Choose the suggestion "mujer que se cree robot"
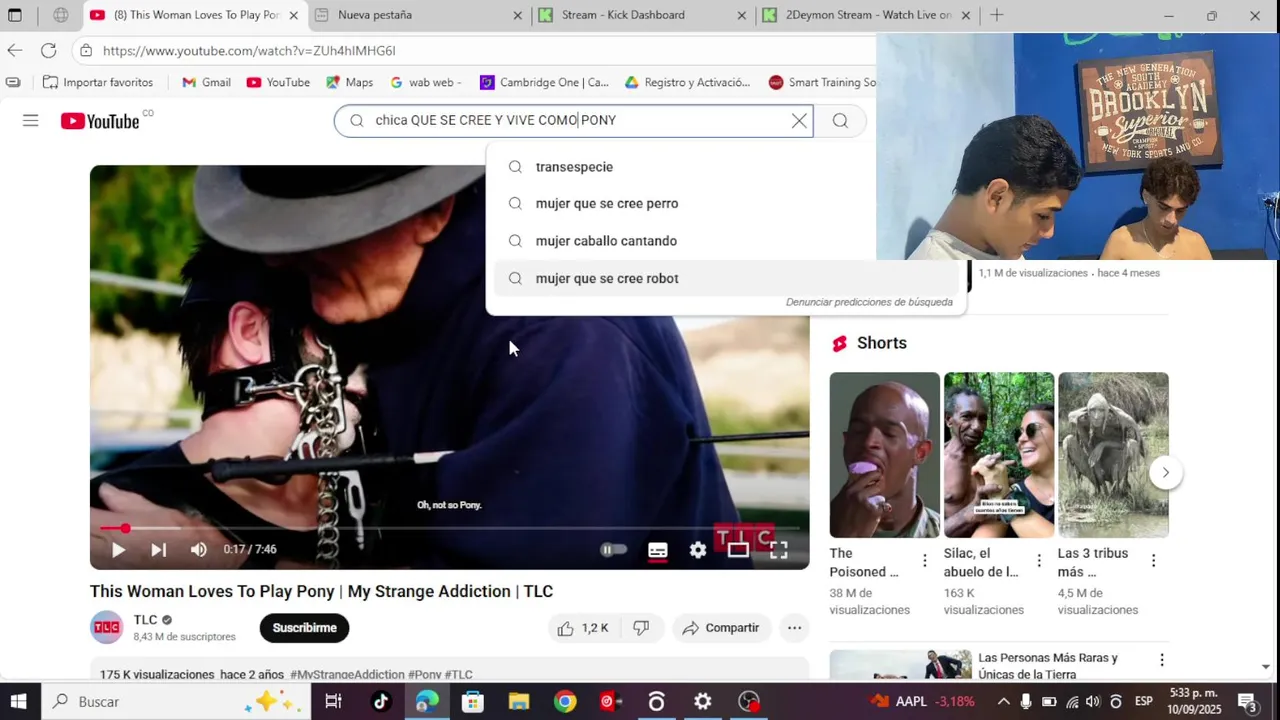The height and width of the screenshot is (720, 1280). click(x=726, y=279)
